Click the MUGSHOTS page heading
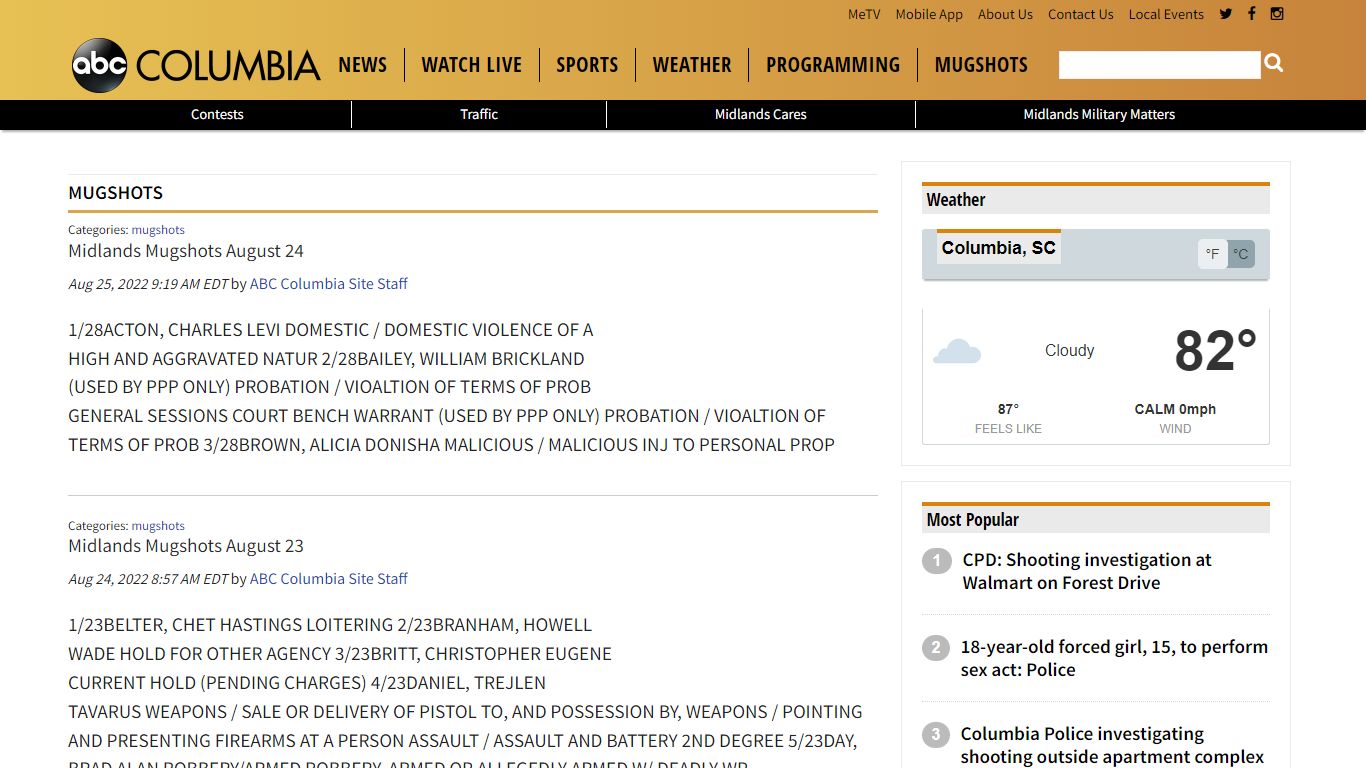1366x768 pixels. [x=115, y=192]
